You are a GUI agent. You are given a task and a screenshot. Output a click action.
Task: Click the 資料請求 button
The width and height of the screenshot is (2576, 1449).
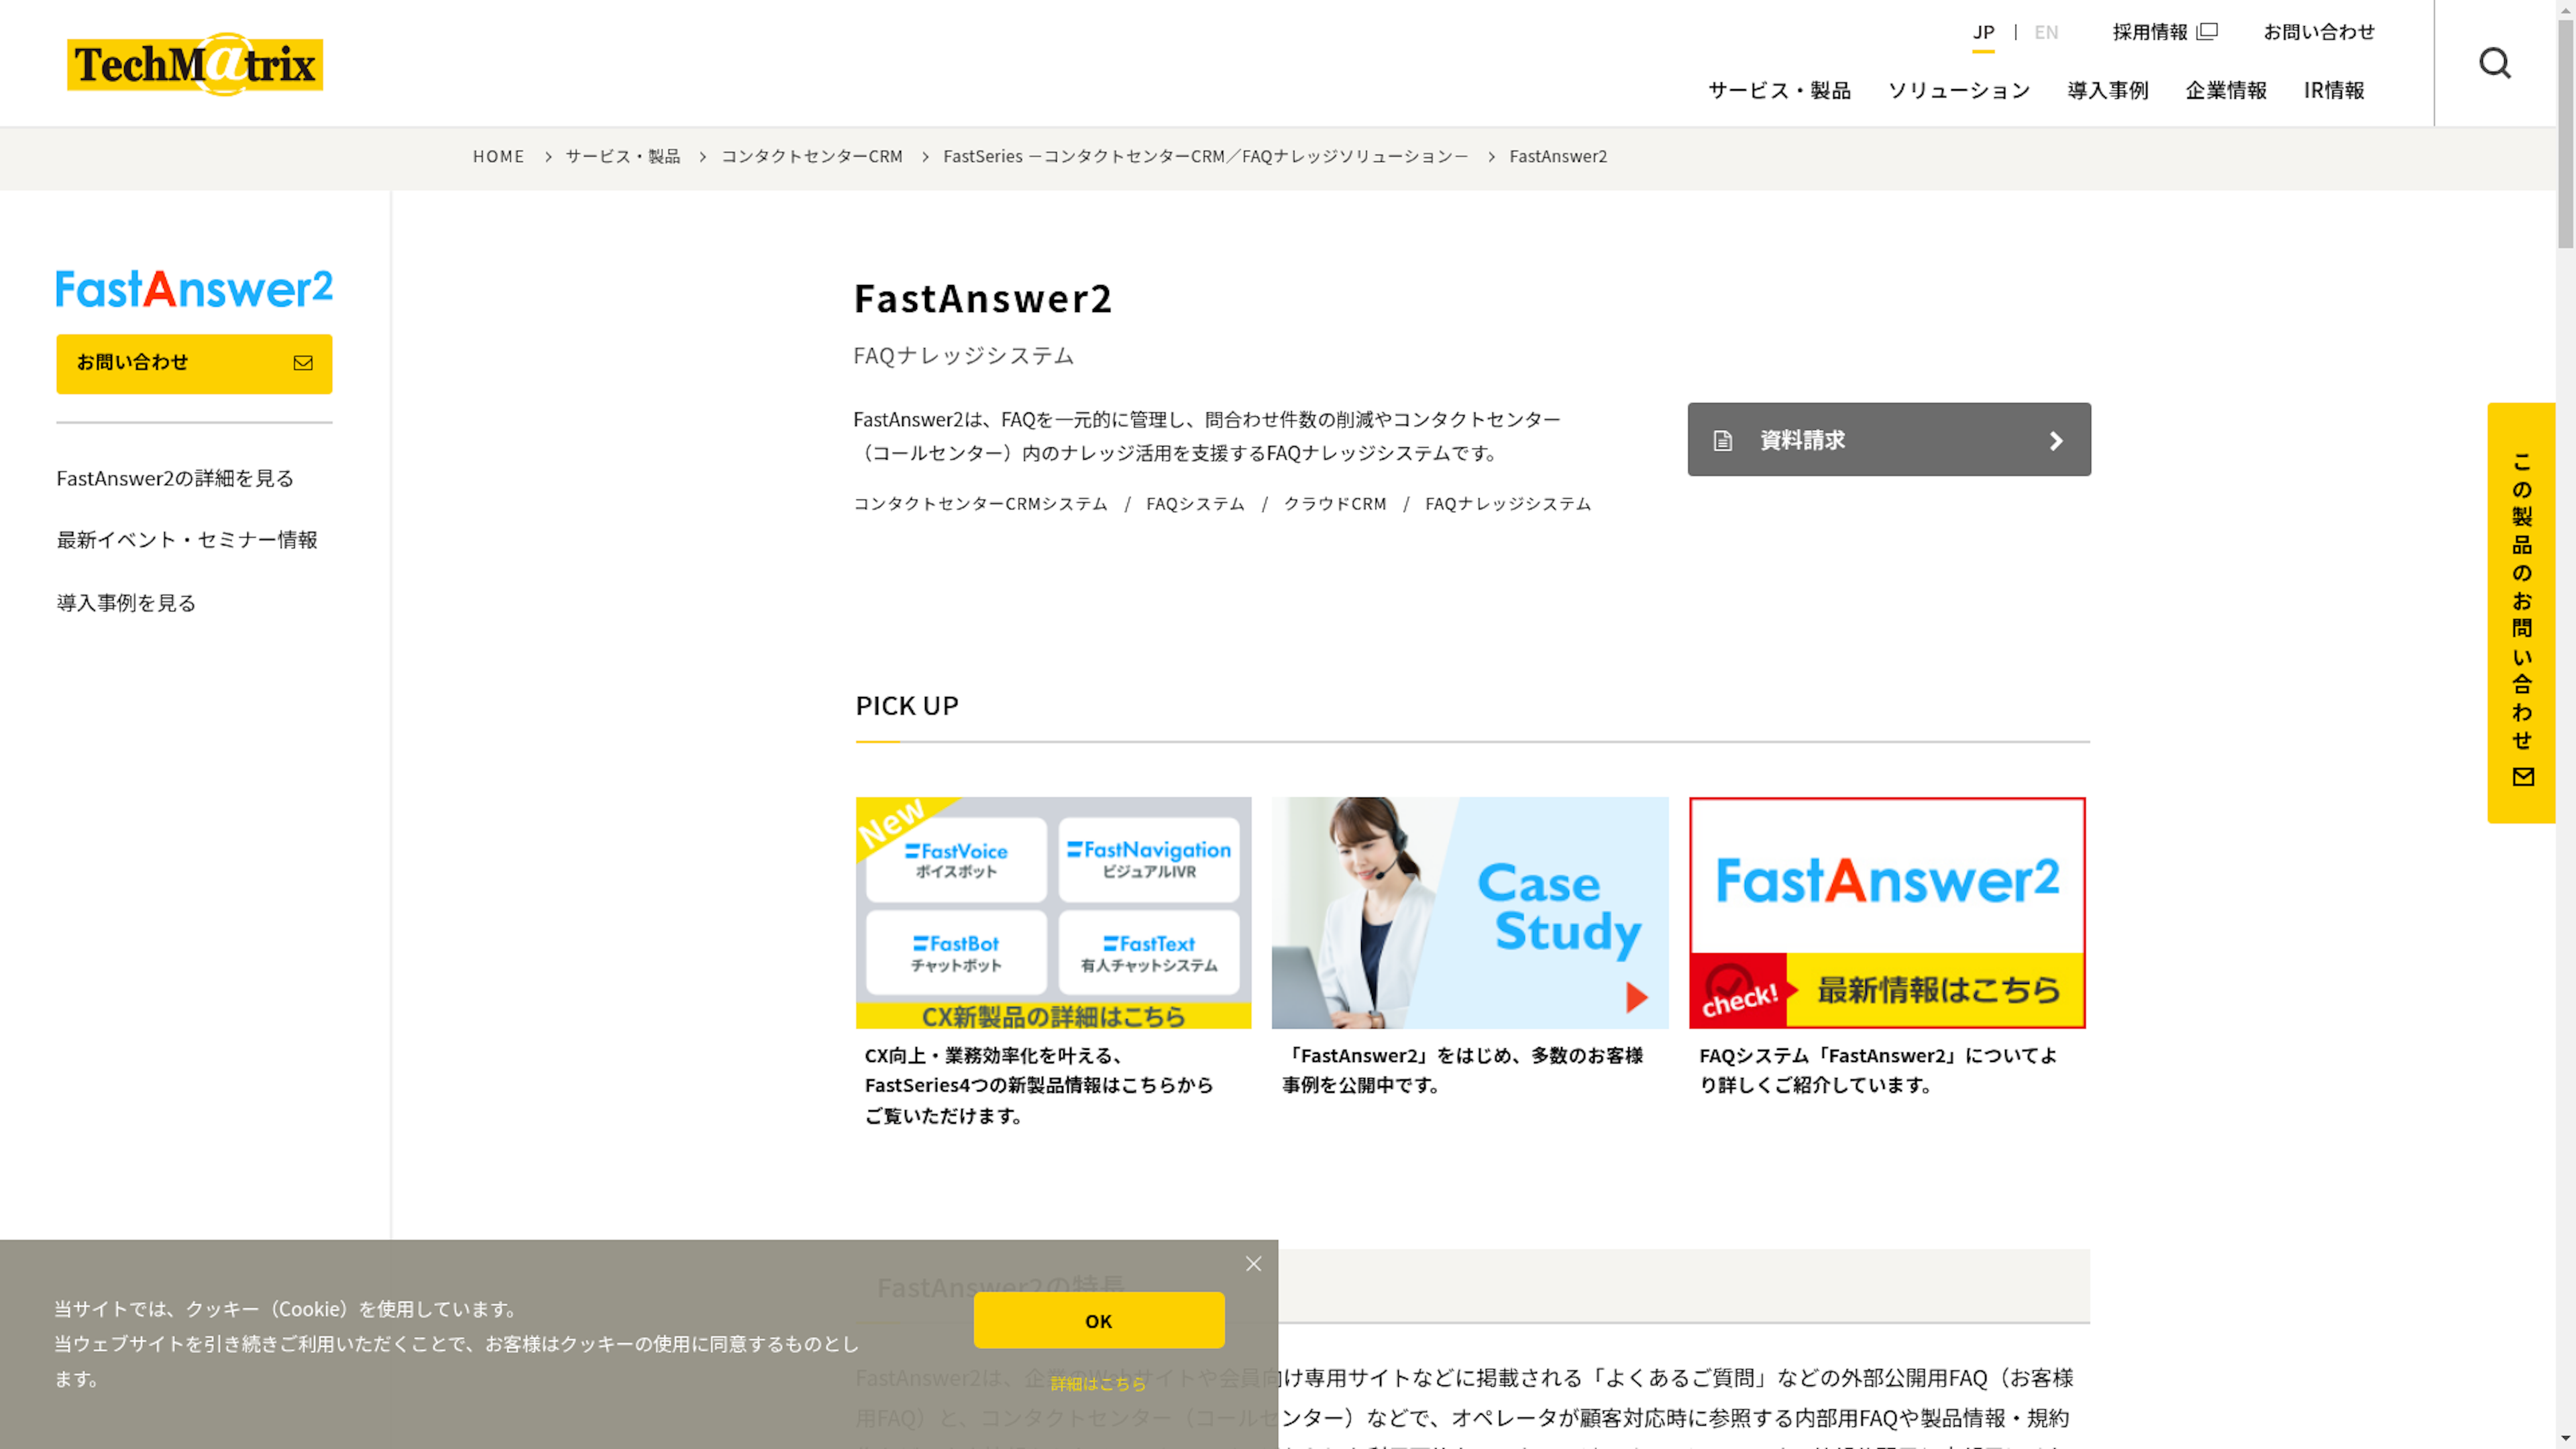[1888, 440]
